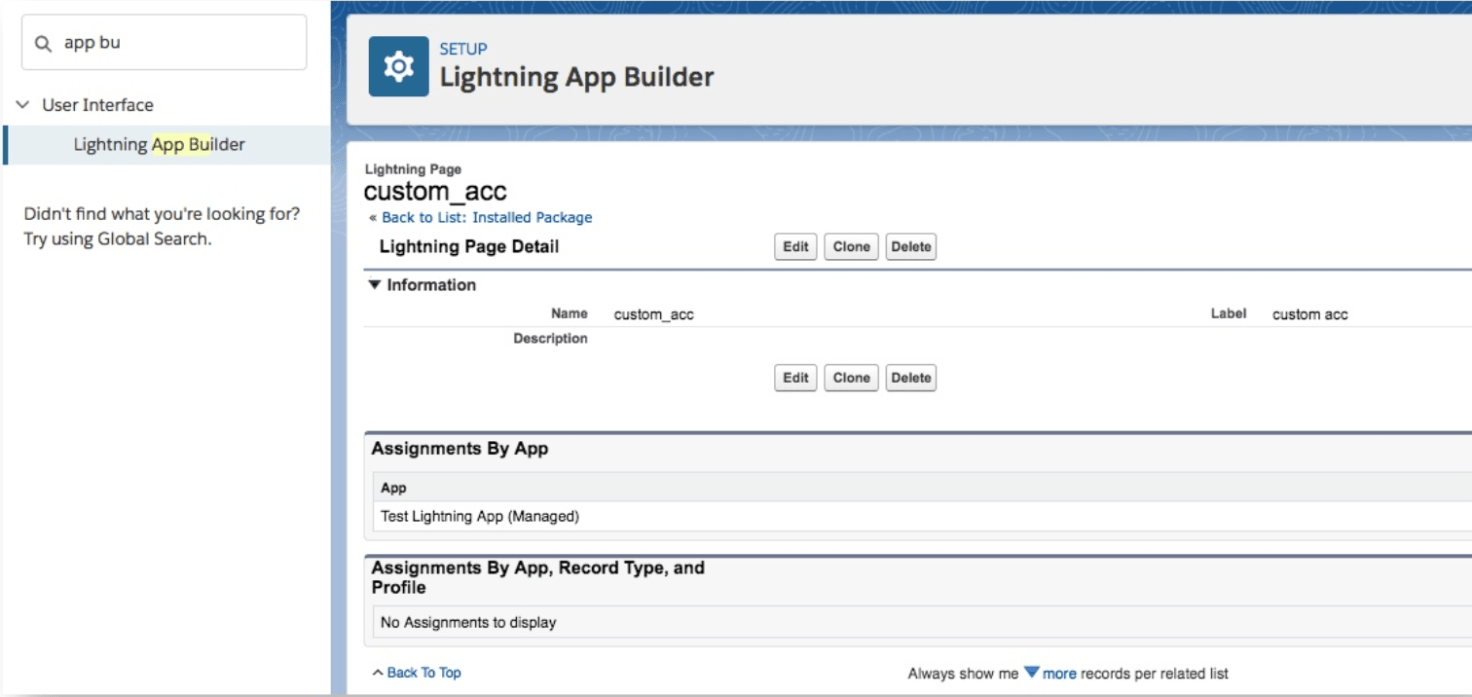This screenshot has width=1472, height=697.
Task: Collapse the Information section triangle
Action: [377, 284]
